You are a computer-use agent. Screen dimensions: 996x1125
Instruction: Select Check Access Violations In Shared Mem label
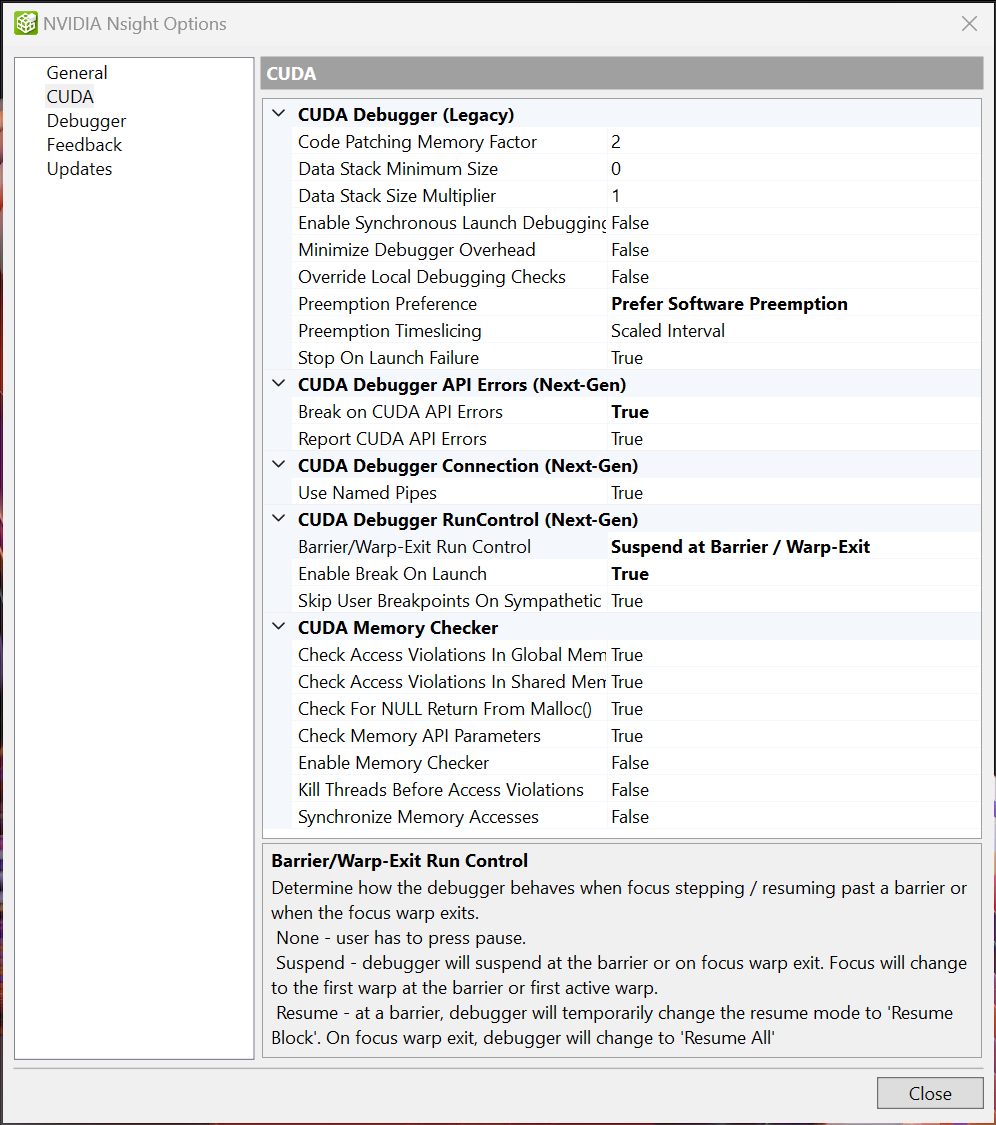(x=451, y=682)
